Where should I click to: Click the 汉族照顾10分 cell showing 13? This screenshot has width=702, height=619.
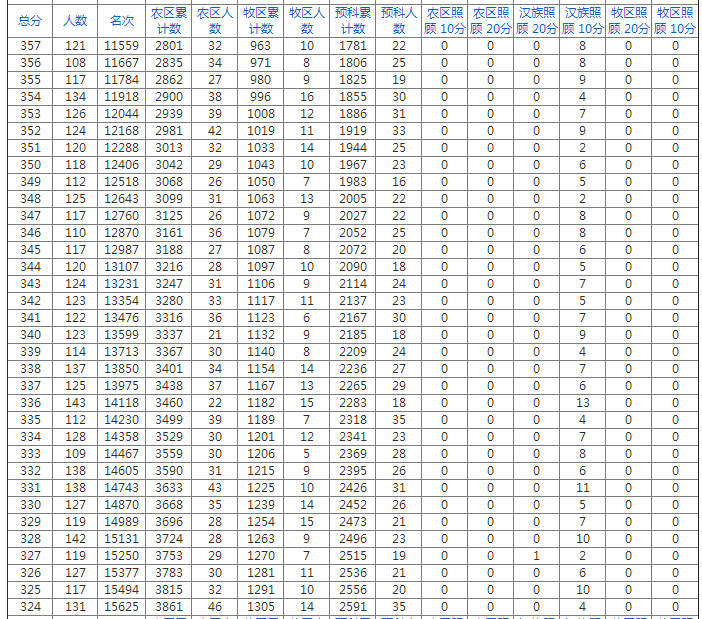pyautogui.click(x=583, y=403)
